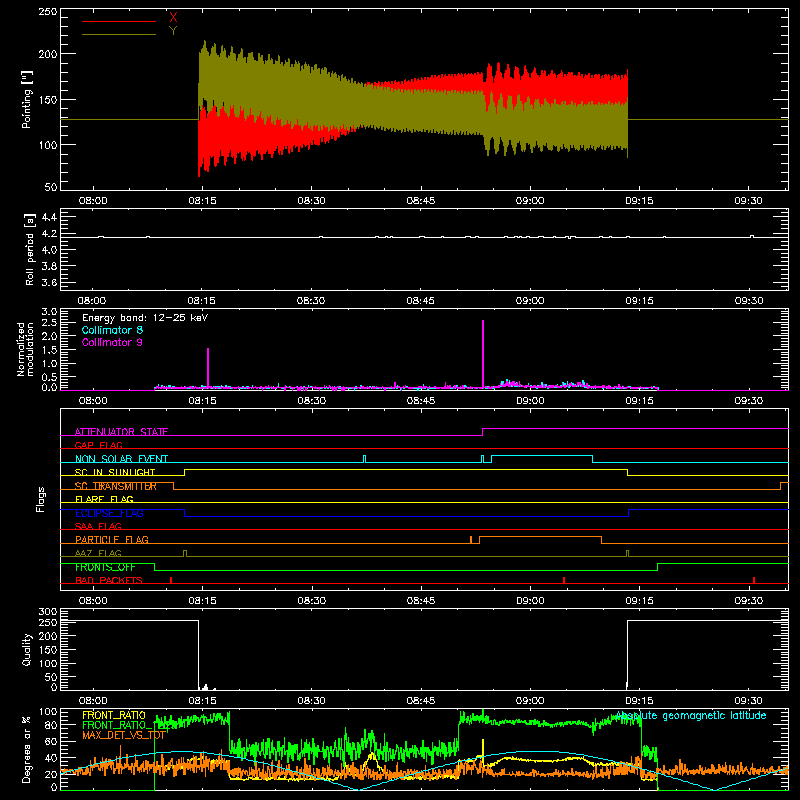Click the 3.6 tick label on Roll period axis

pyautogui.click(x=49, y=282)
